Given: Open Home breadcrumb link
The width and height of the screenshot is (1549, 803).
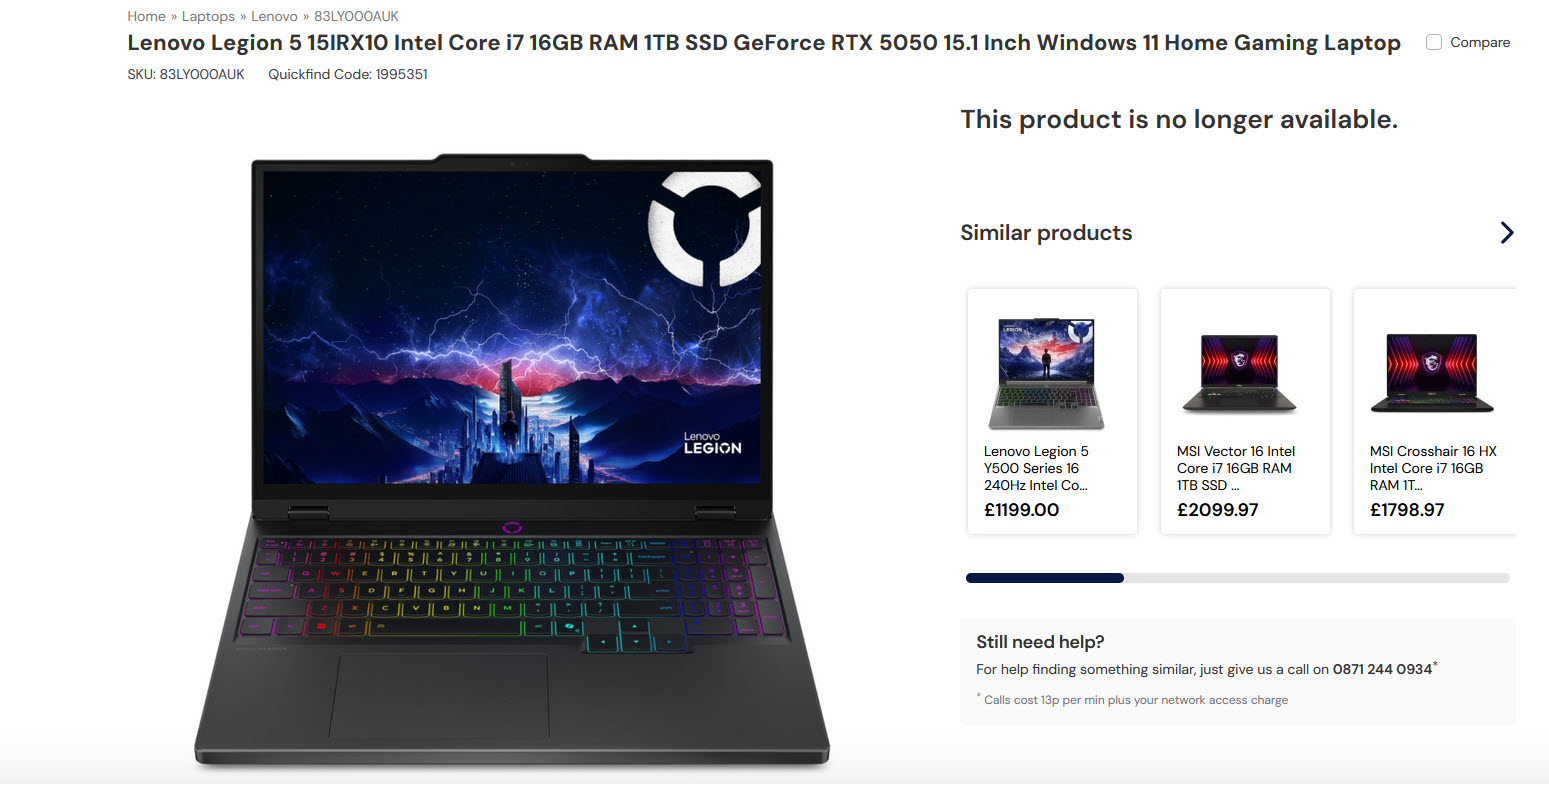Looking at the screenshot, I should (x=146, y=16).
